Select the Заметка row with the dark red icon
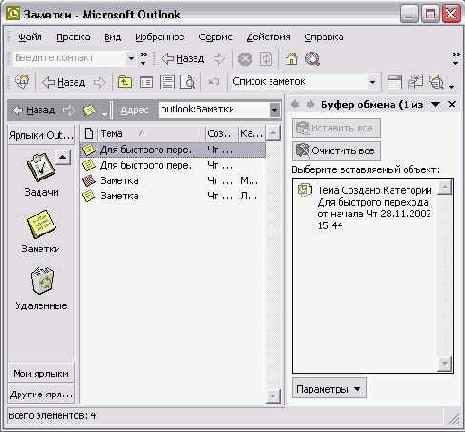 [173, 181]
